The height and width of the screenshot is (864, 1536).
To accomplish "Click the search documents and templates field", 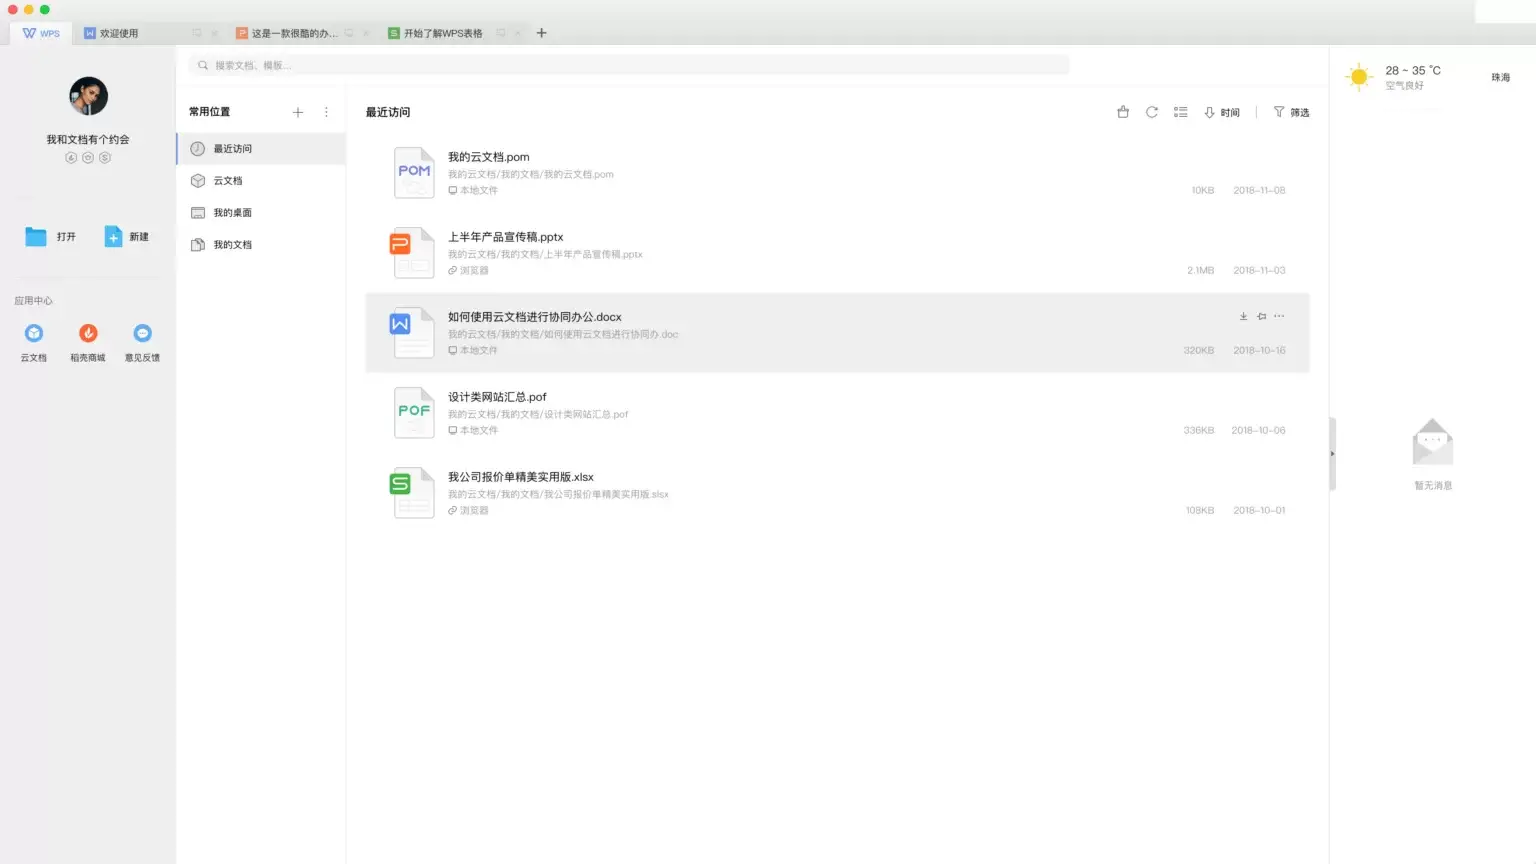I will pyautogui.click(x=630, y=65).
